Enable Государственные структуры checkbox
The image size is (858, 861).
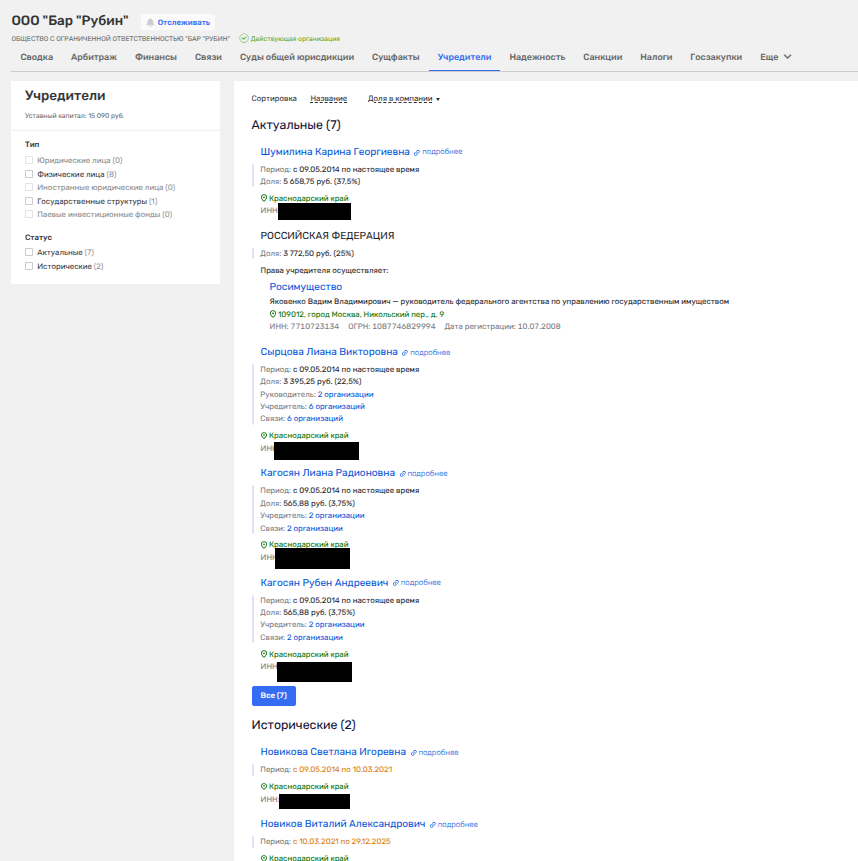coord(29,201)
